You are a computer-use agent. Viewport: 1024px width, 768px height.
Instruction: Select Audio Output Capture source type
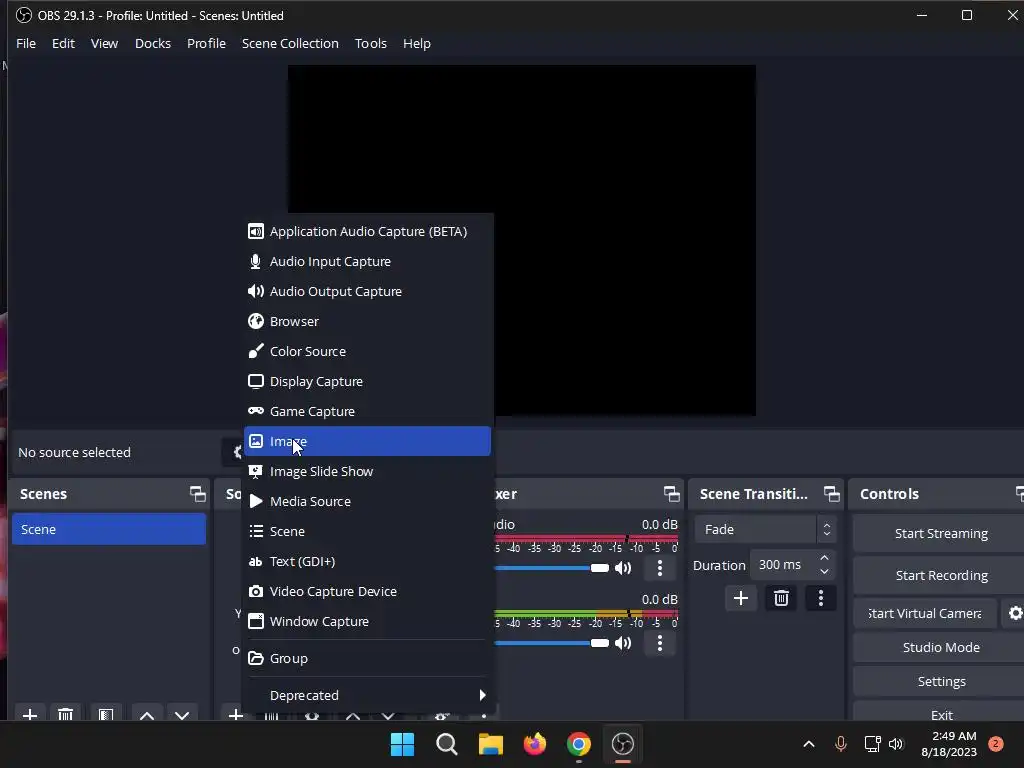367,291
